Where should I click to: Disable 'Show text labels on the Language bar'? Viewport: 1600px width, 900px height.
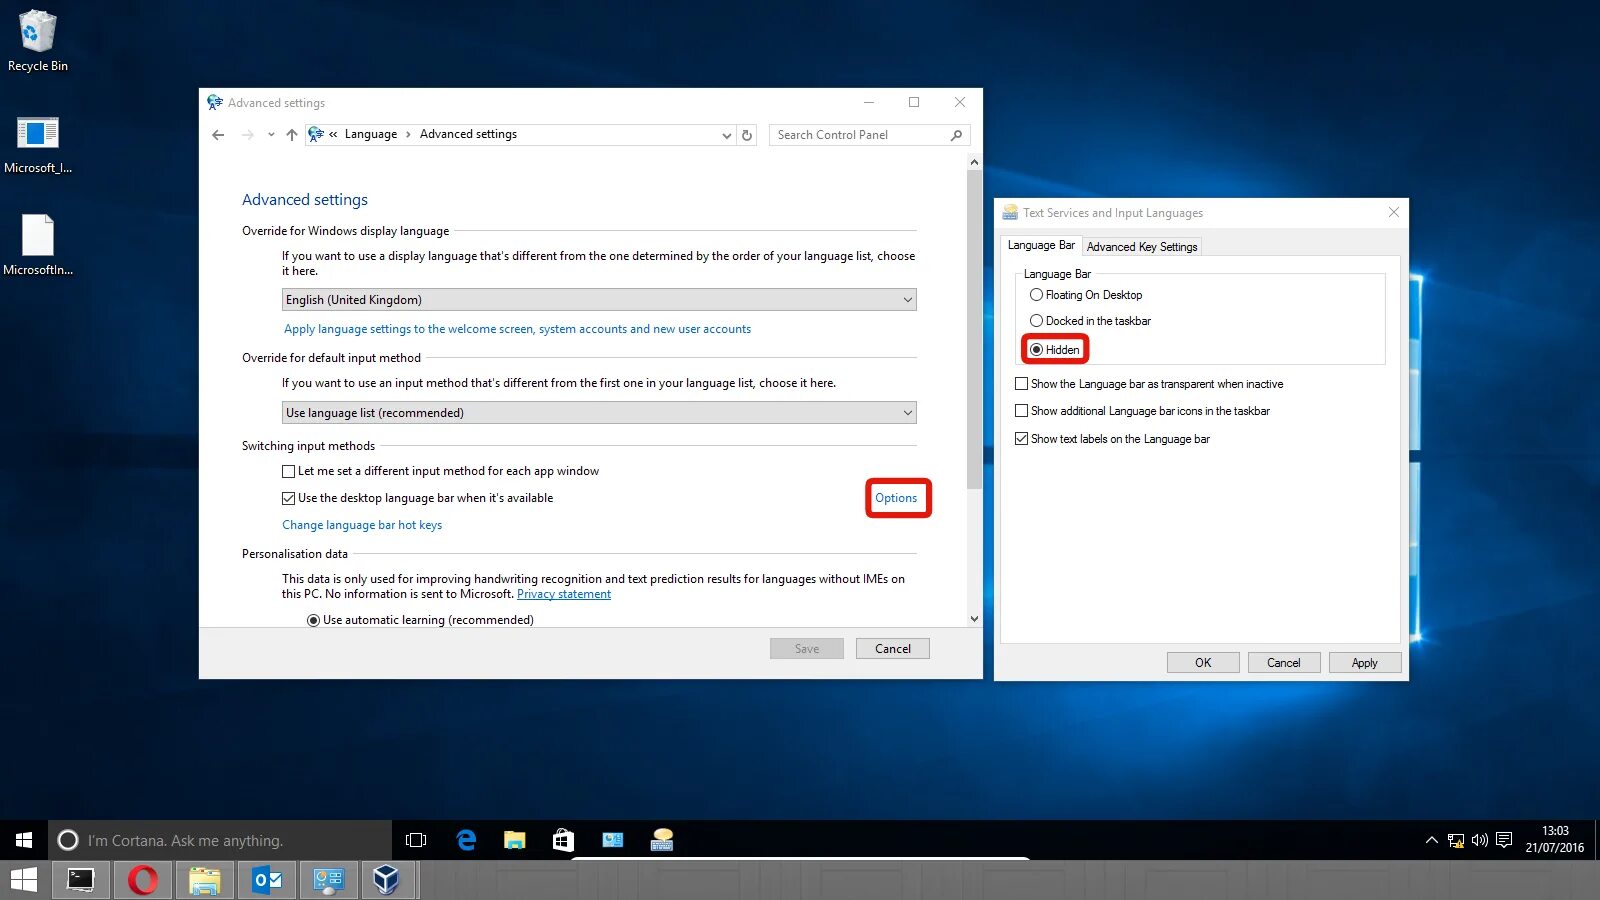click(x=1021, y=439)
